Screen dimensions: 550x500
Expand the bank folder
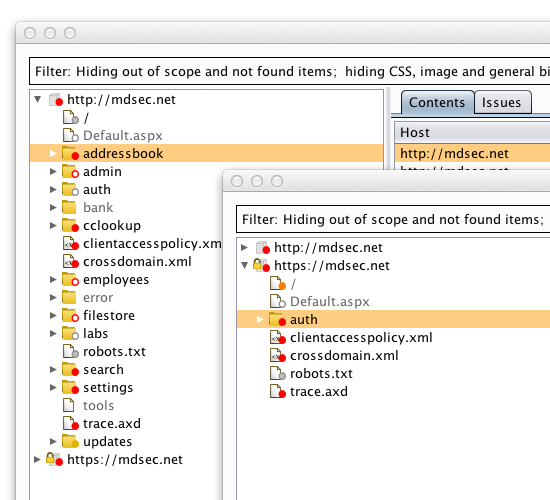53,207
